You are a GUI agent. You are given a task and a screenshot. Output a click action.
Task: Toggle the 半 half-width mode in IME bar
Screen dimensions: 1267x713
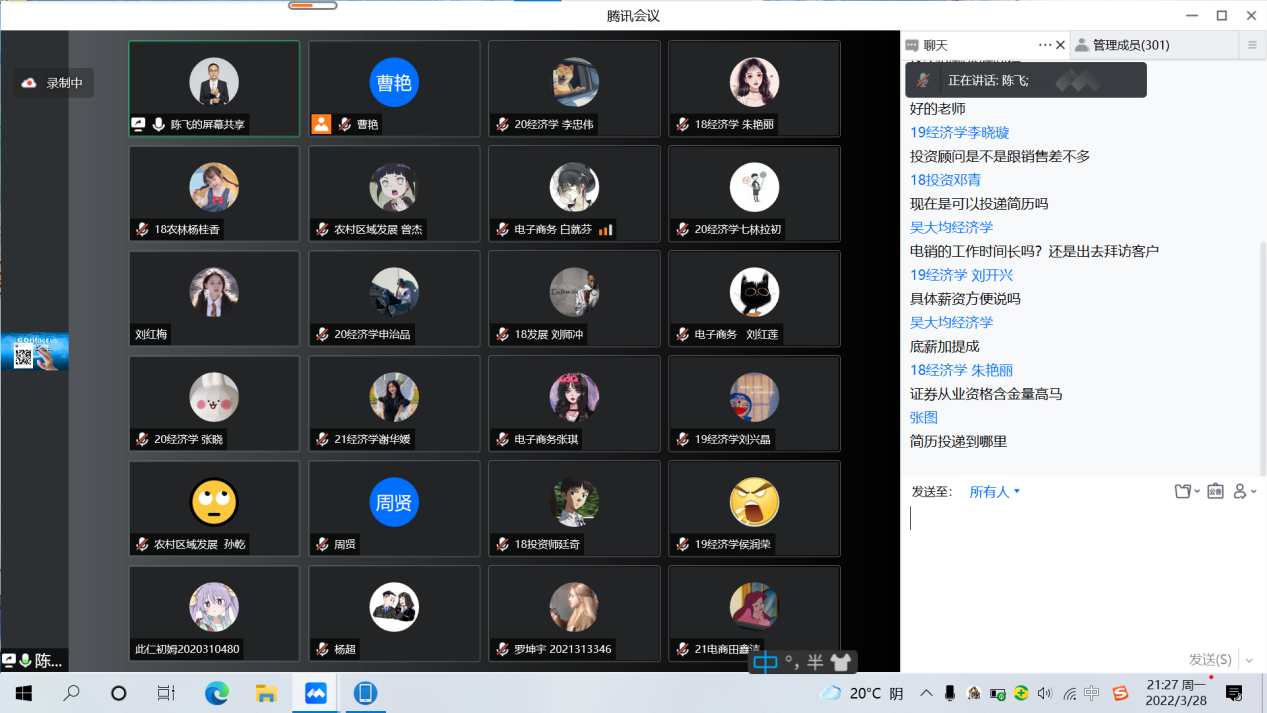tap(815, 662)
